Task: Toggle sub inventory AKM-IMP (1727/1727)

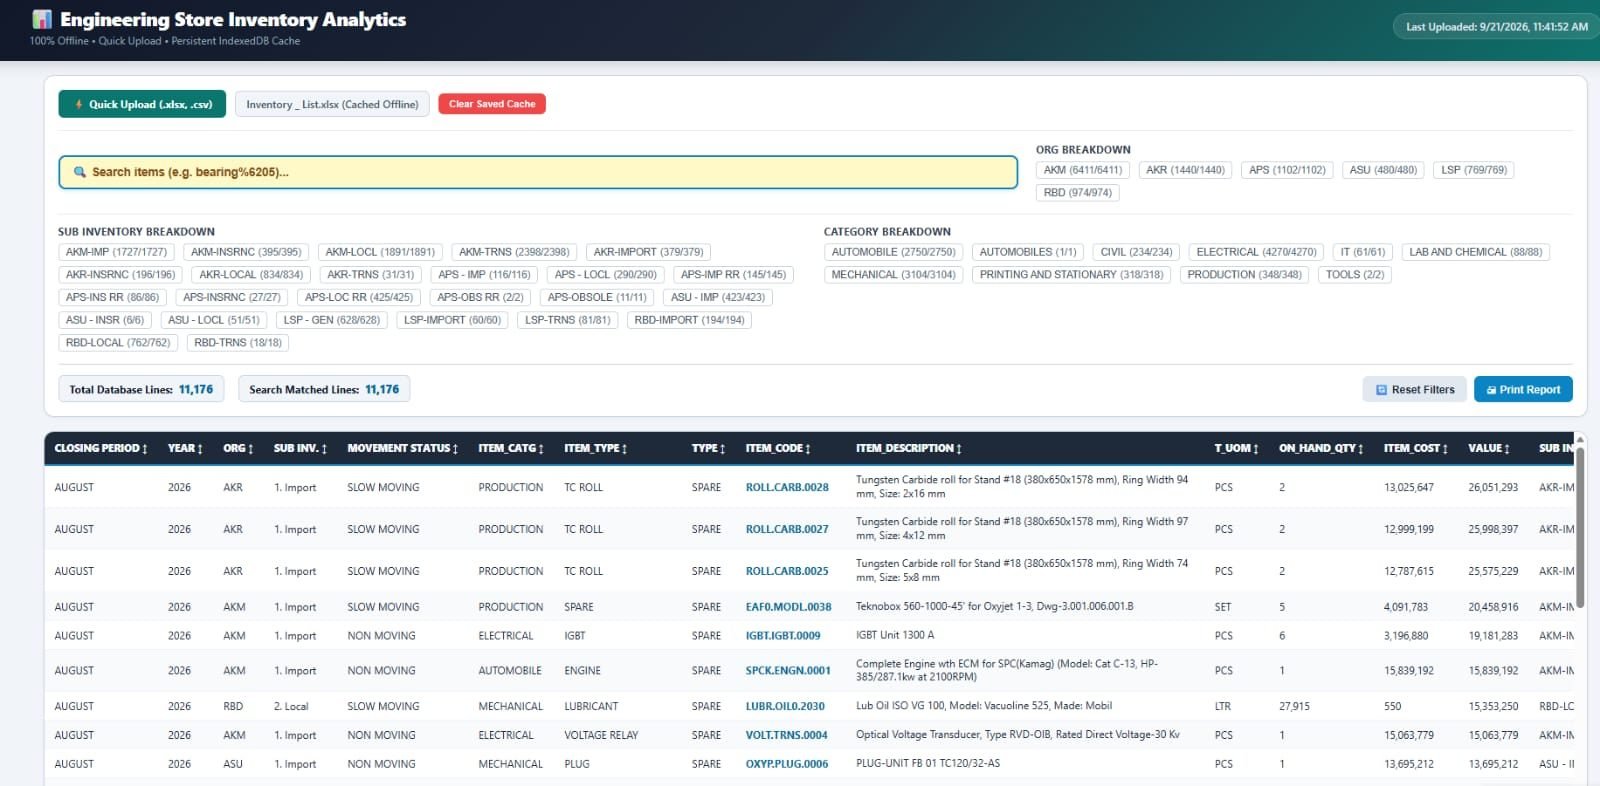Action: [116, 252]
